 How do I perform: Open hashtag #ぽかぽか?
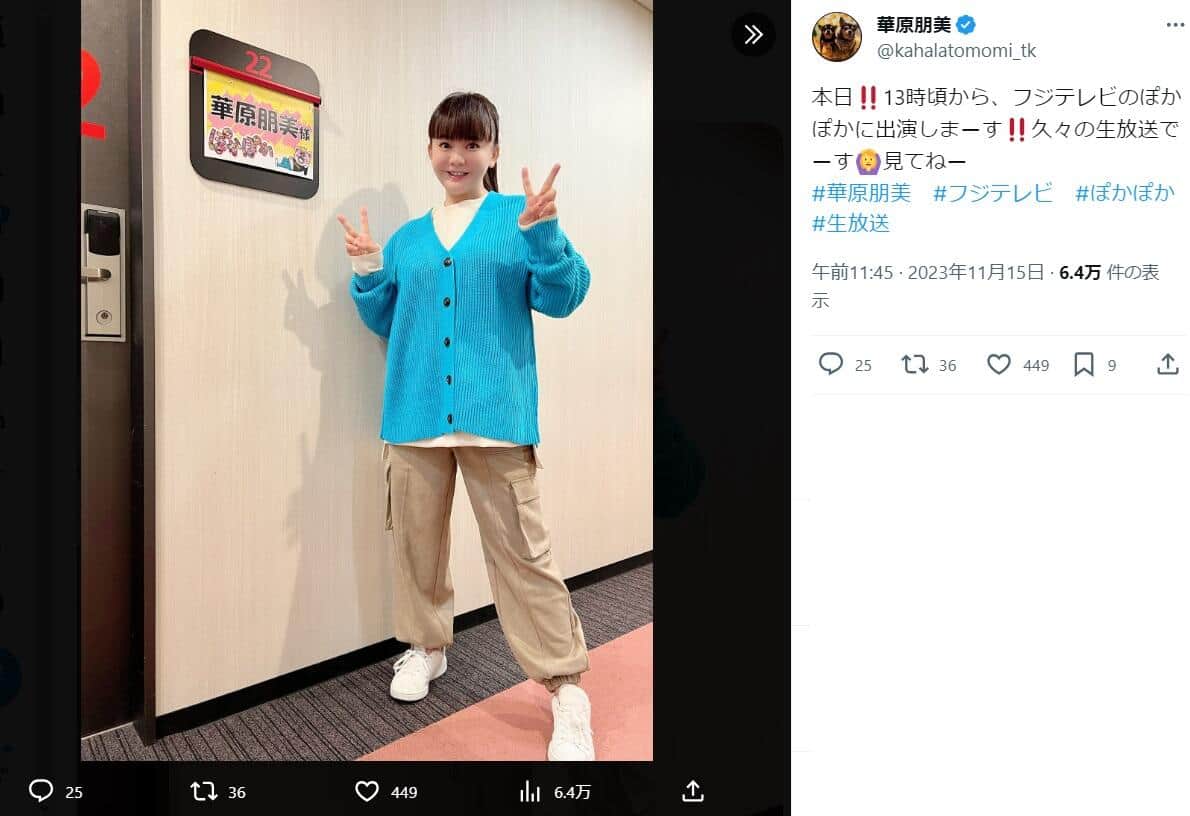pyautogui.click(x=1125, y=193)
